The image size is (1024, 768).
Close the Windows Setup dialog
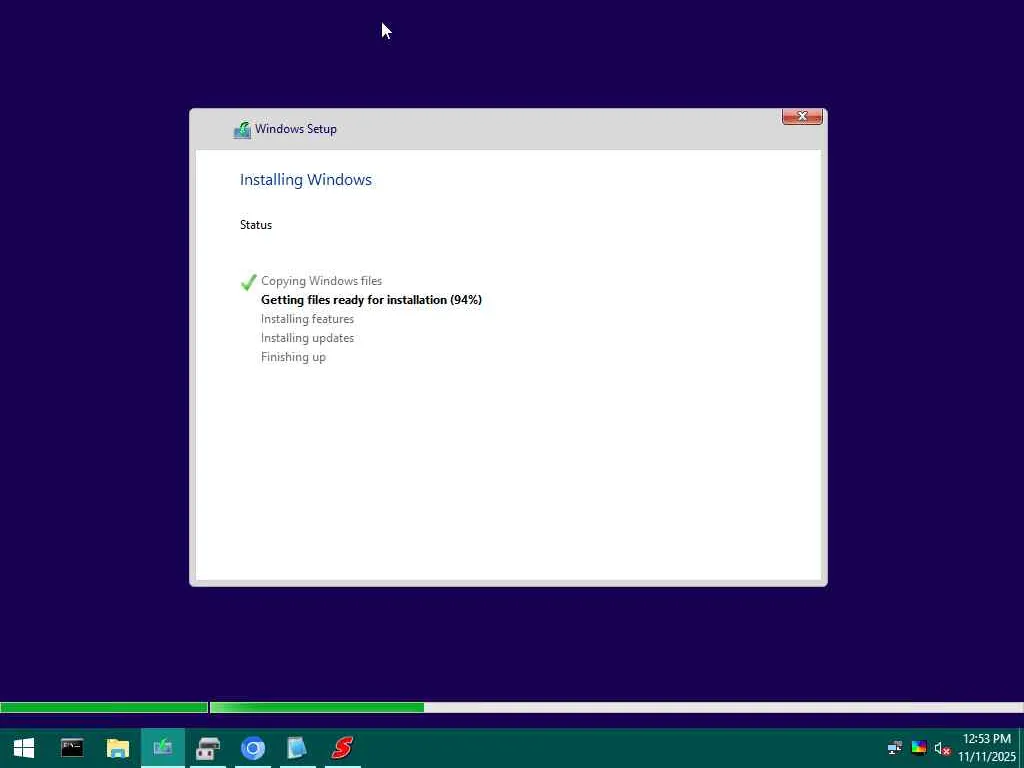(802, 116)
